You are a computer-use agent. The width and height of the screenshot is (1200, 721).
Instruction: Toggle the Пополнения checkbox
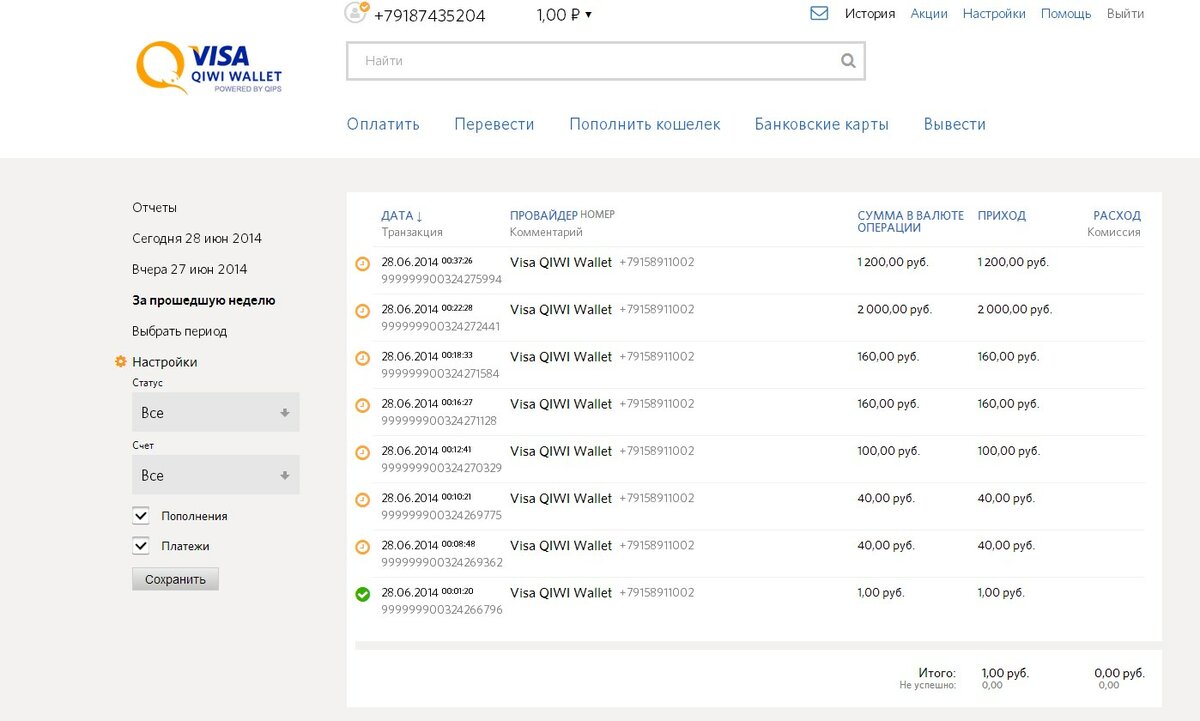(141, 516)
